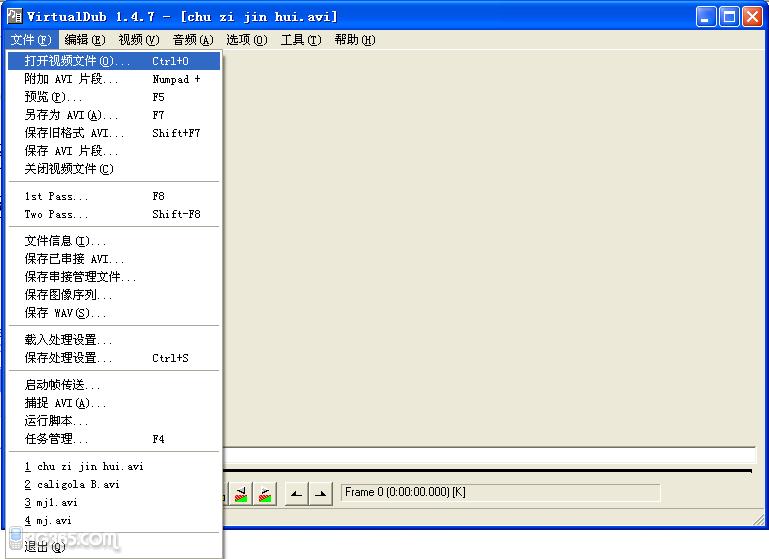
Task: Select the 1st Pass menu entry
Action: pyautogui.click(x=114, y=196)
